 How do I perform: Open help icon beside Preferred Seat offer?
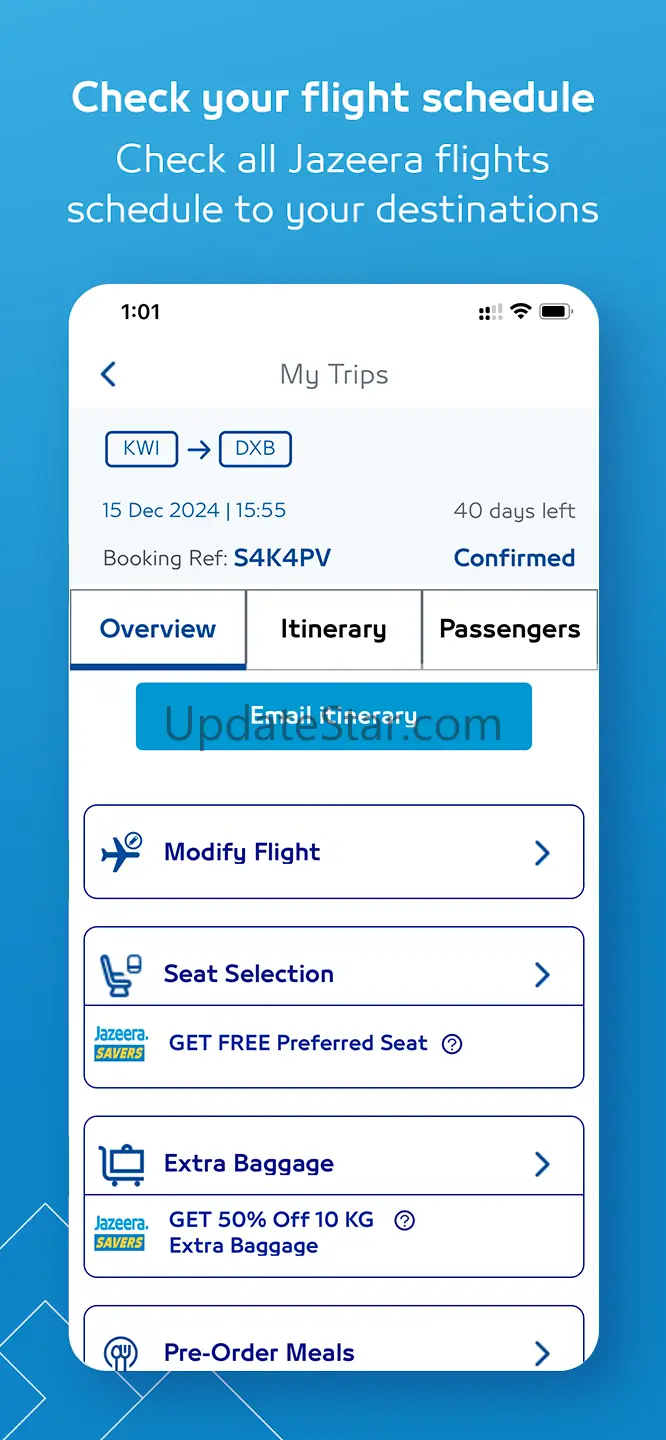click(x=452, y=1044)
